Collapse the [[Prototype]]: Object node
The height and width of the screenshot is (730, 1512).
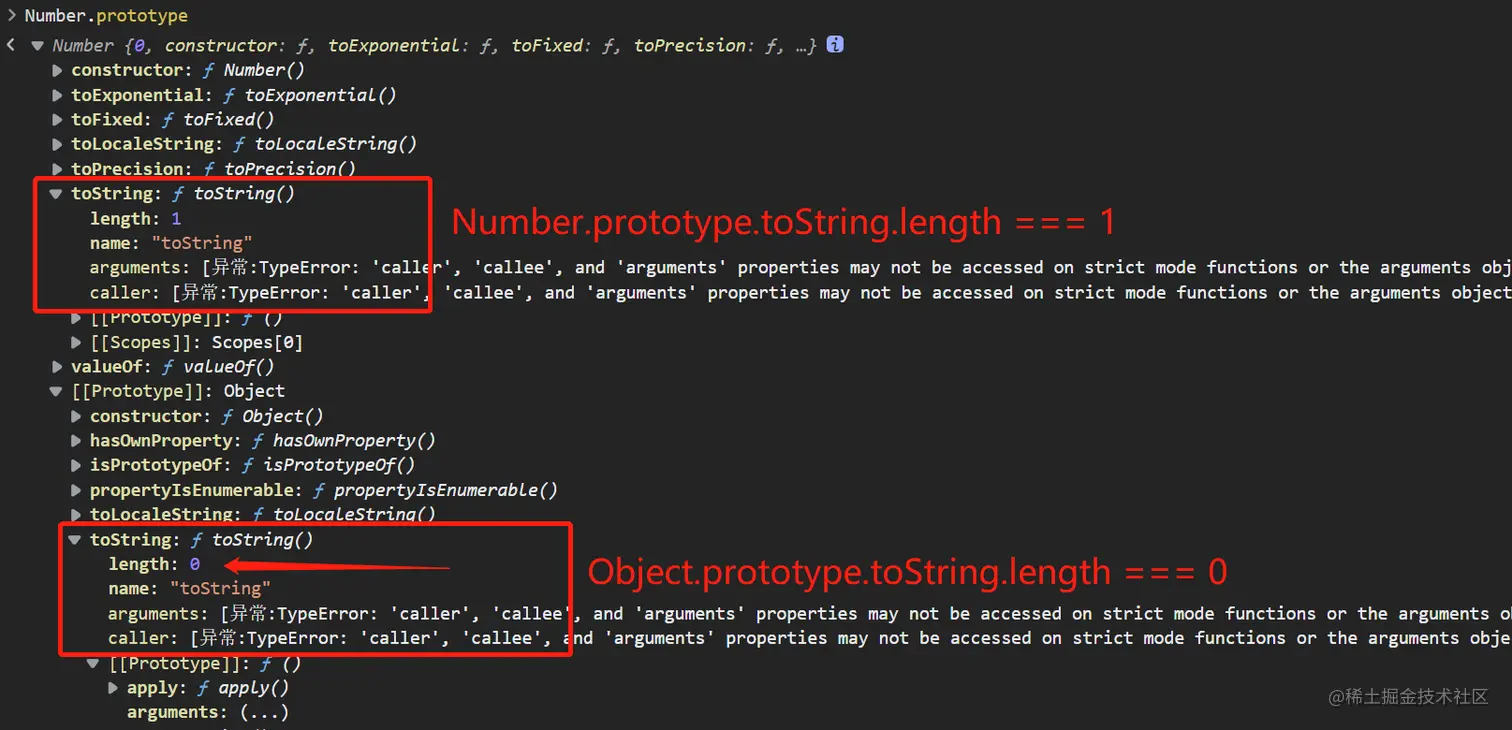pyautogui.click(x=57, y=392)
